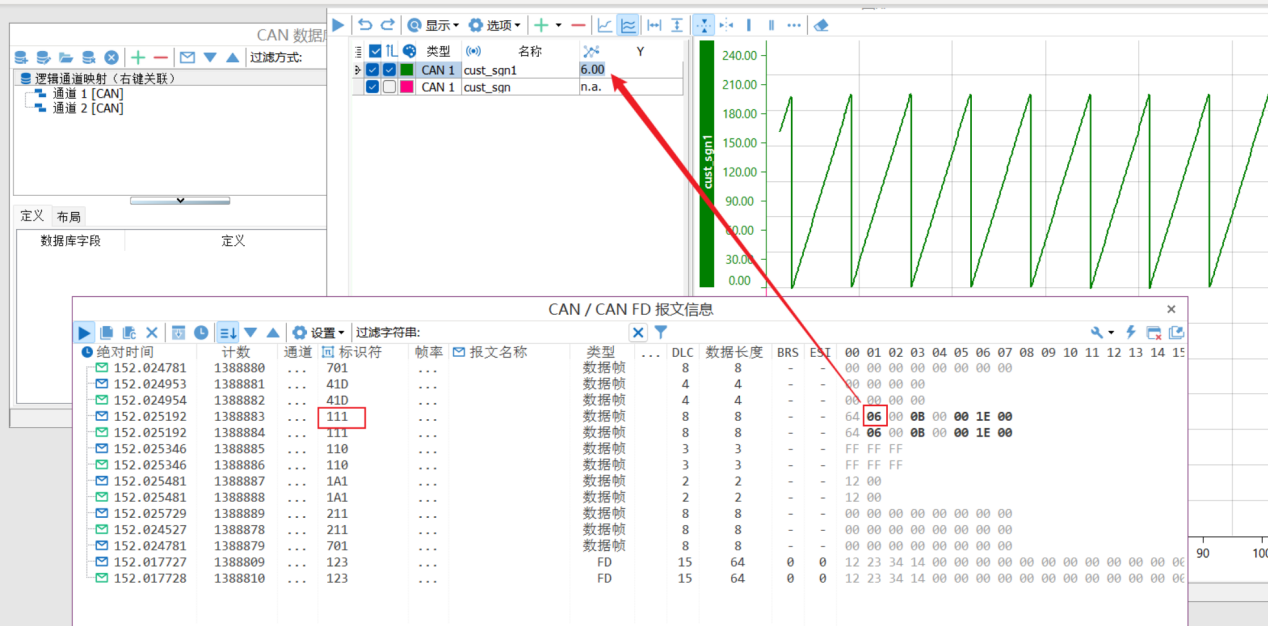This screenshot has width=1268, height=626.
Task: Switch to the 布局 tab
Action: click(68, 216)
